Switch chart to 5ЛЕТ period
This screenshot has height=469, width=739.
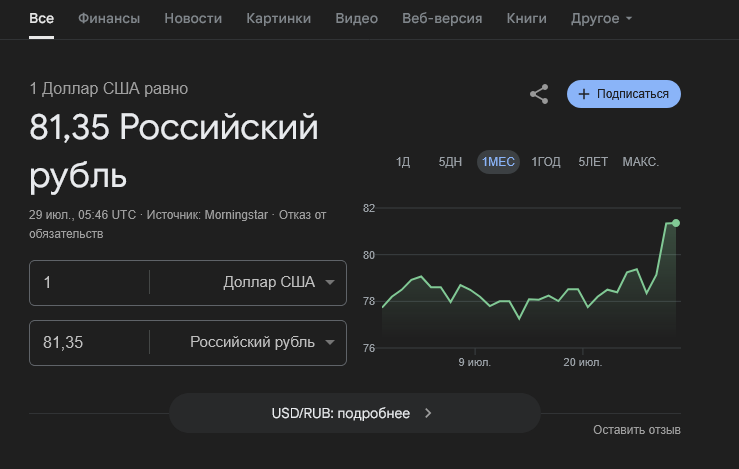(x=593, y=162)
